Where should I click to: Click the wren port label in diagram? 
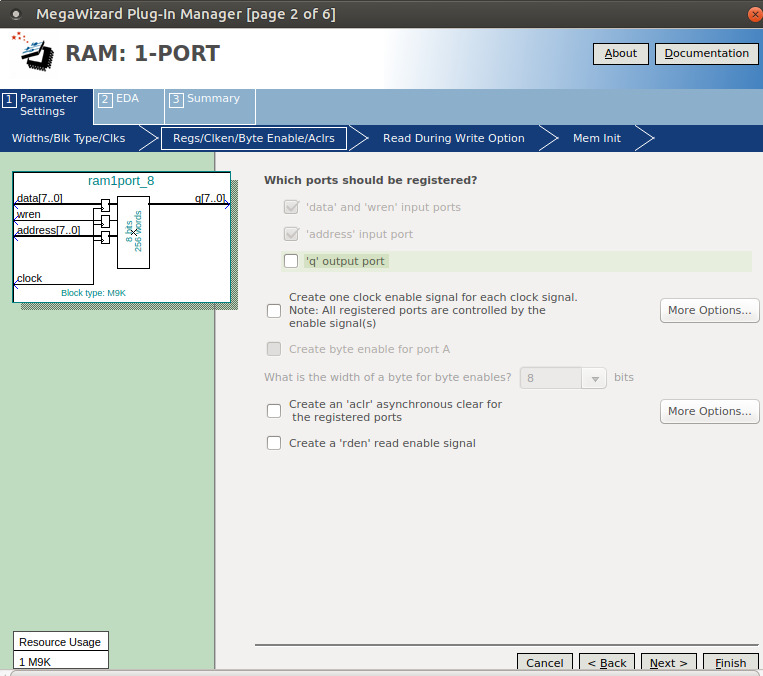(x=28, y=214)
